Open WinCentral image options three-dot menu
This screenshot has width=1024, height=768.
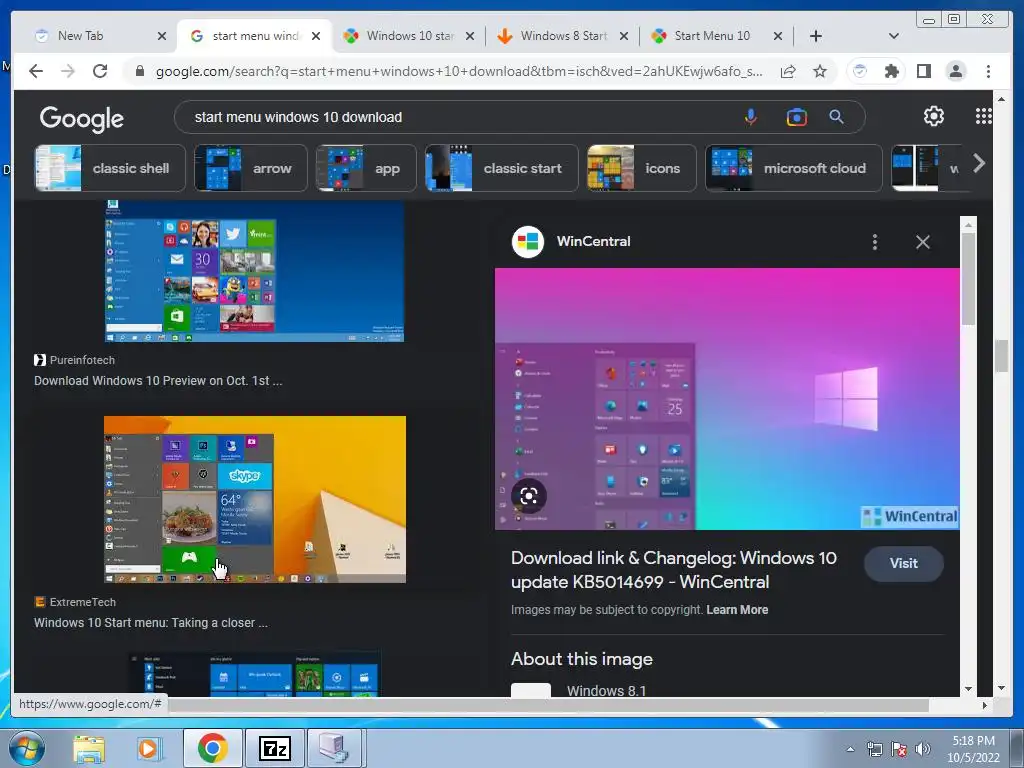tap(874, 242)
